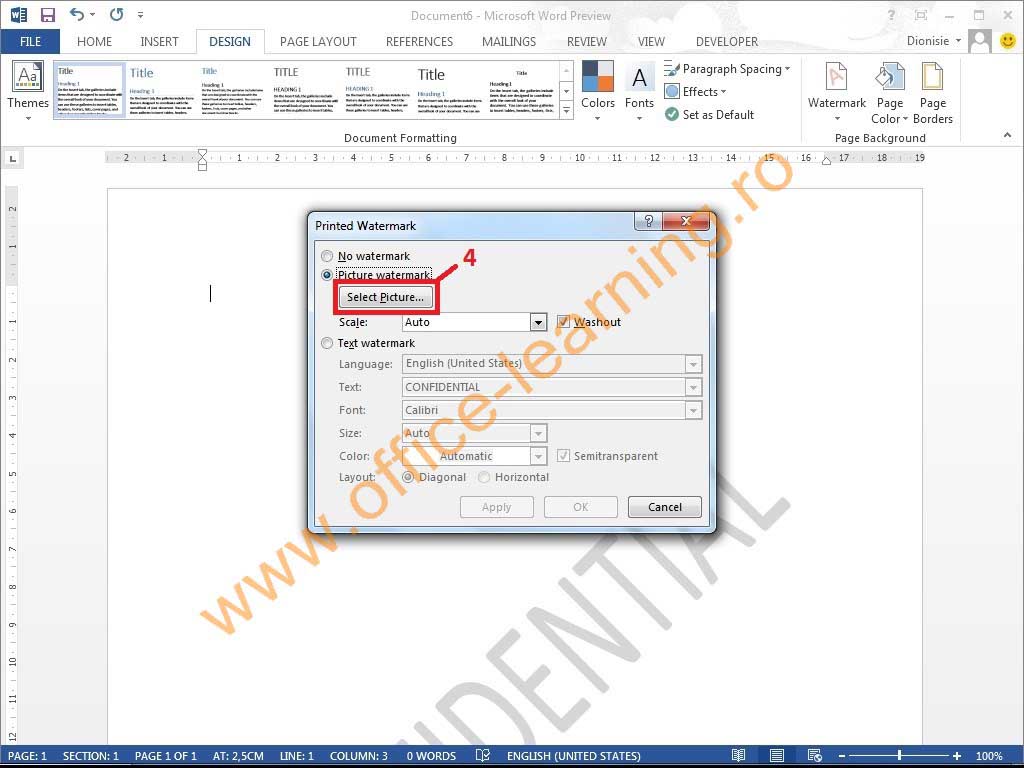Click the Cancel button in the dialog
Viewport: 1024px width, 768px height.
click(665, 507)
